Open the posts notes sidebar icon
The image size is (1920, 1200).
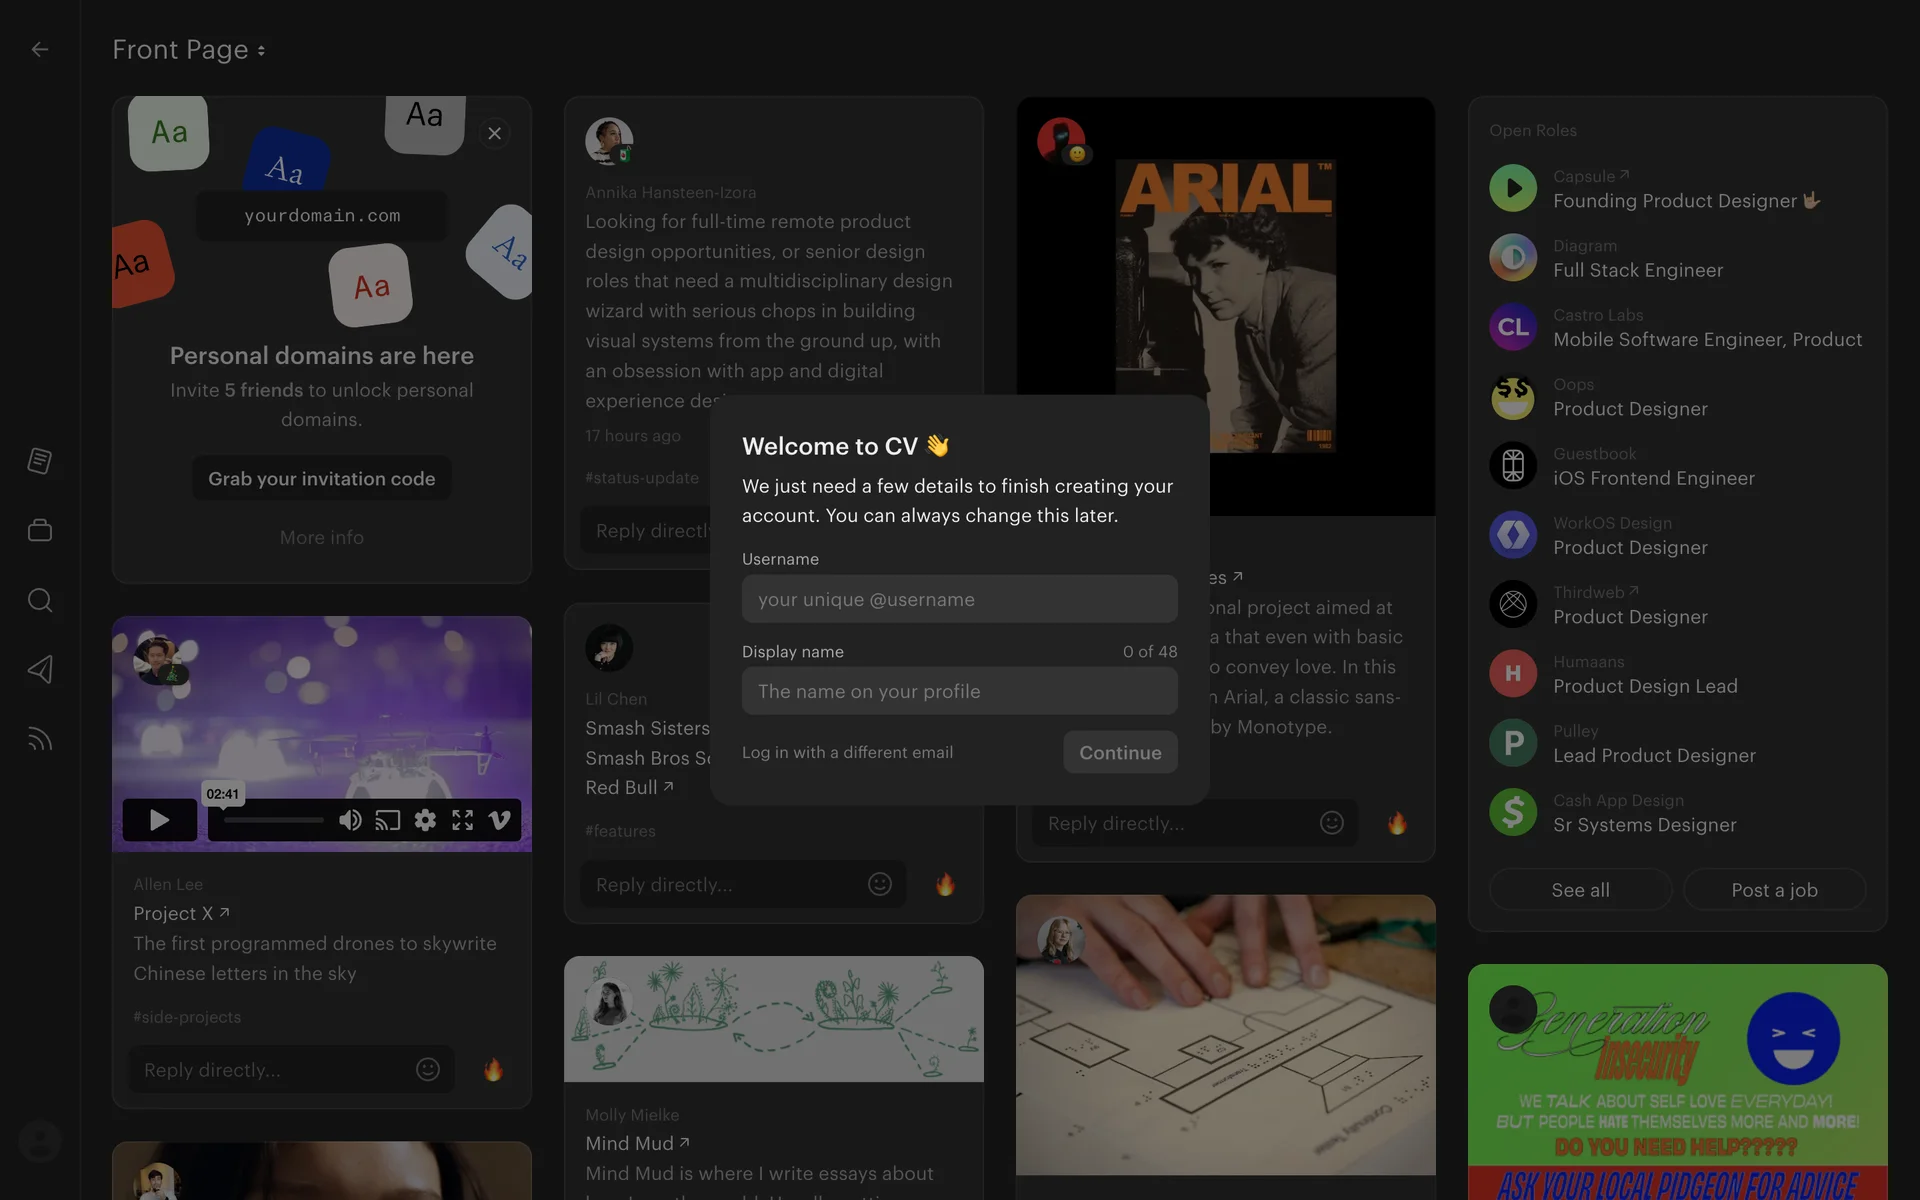coord(40,461)
